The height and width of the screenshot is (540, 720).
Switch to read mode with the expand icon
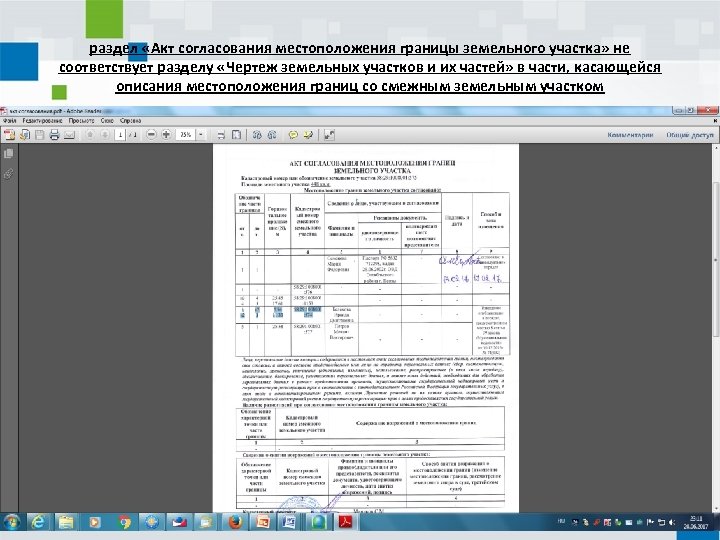[x=329, y=135]
